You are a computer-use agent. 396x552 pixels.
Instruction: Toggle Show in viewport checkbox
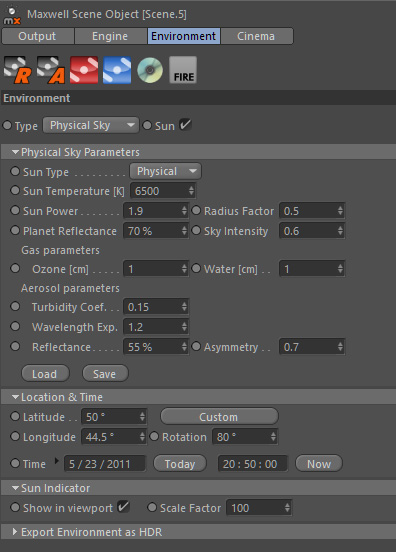[124, 507]
